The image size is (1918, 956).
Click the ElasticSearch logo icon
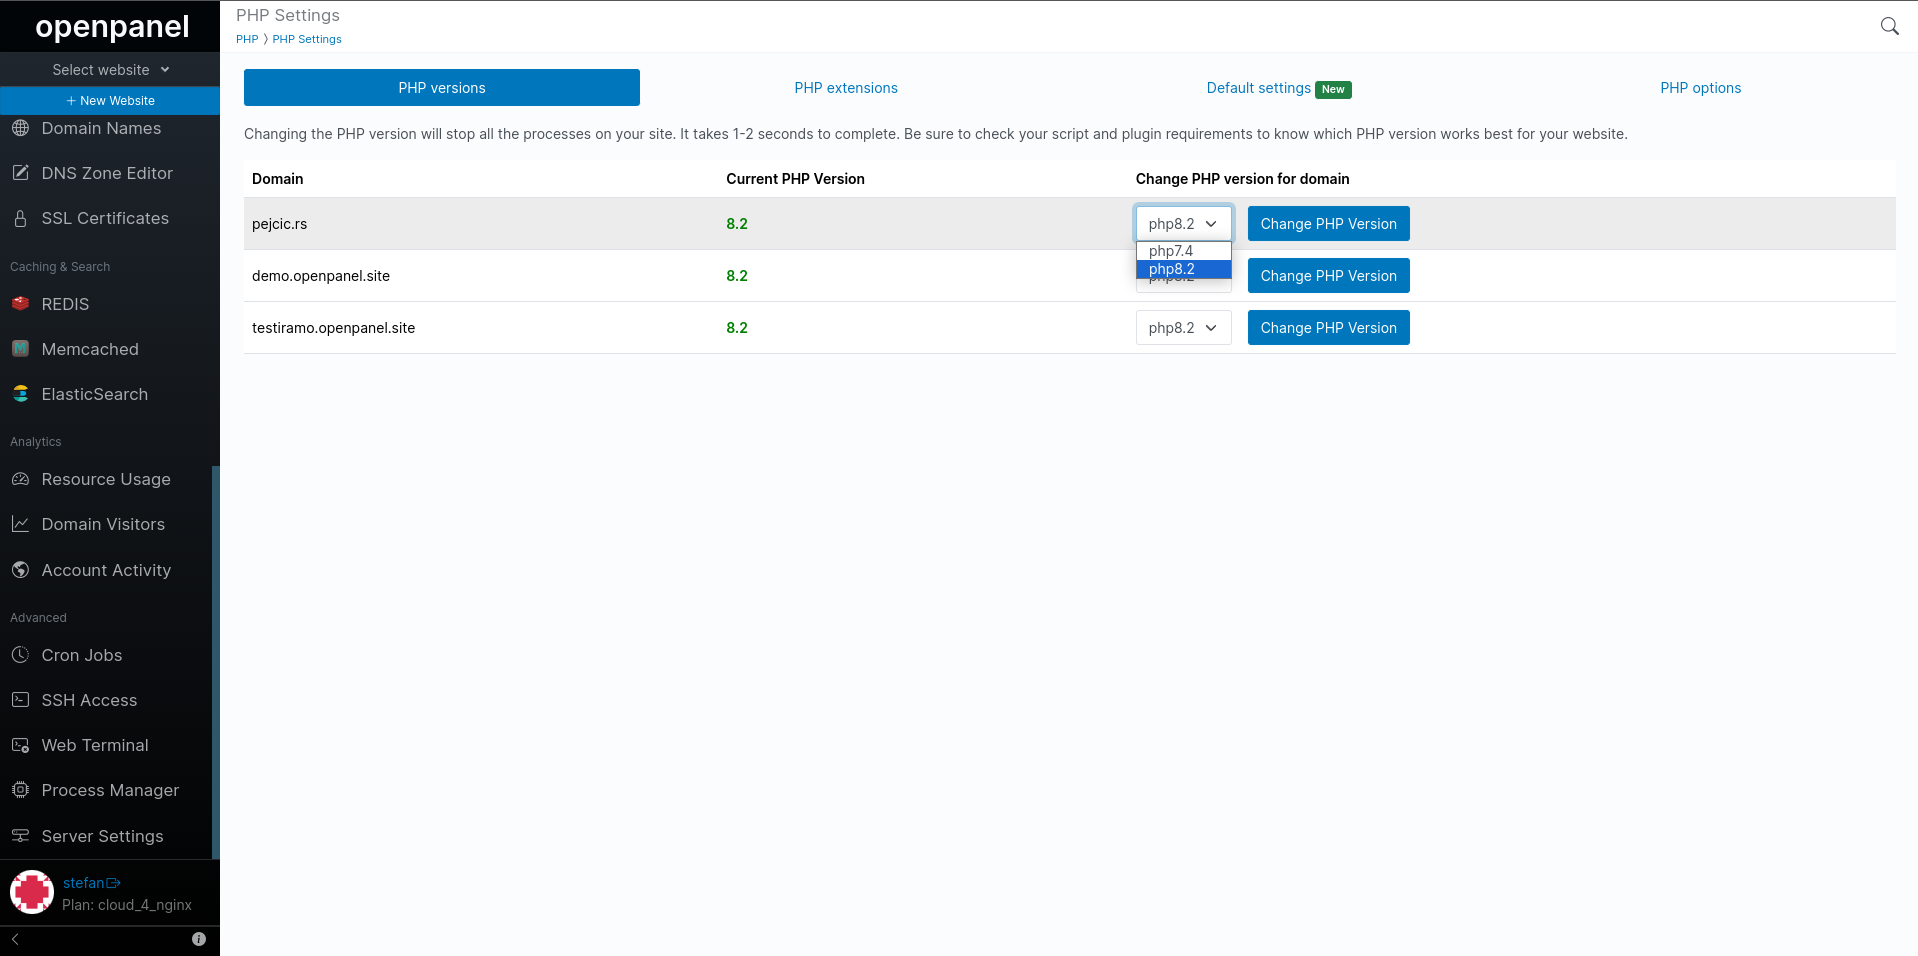click(20, 394)
